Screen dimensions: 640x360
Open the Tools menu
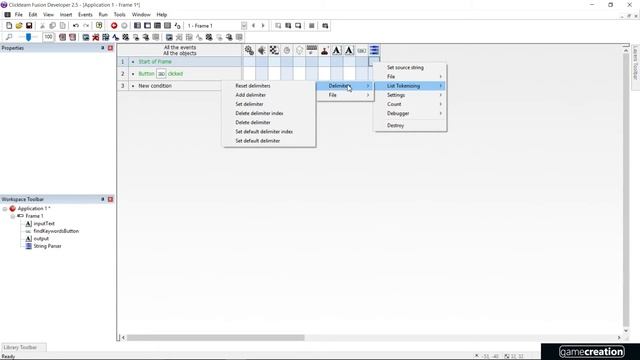click(x=119, y=14)
